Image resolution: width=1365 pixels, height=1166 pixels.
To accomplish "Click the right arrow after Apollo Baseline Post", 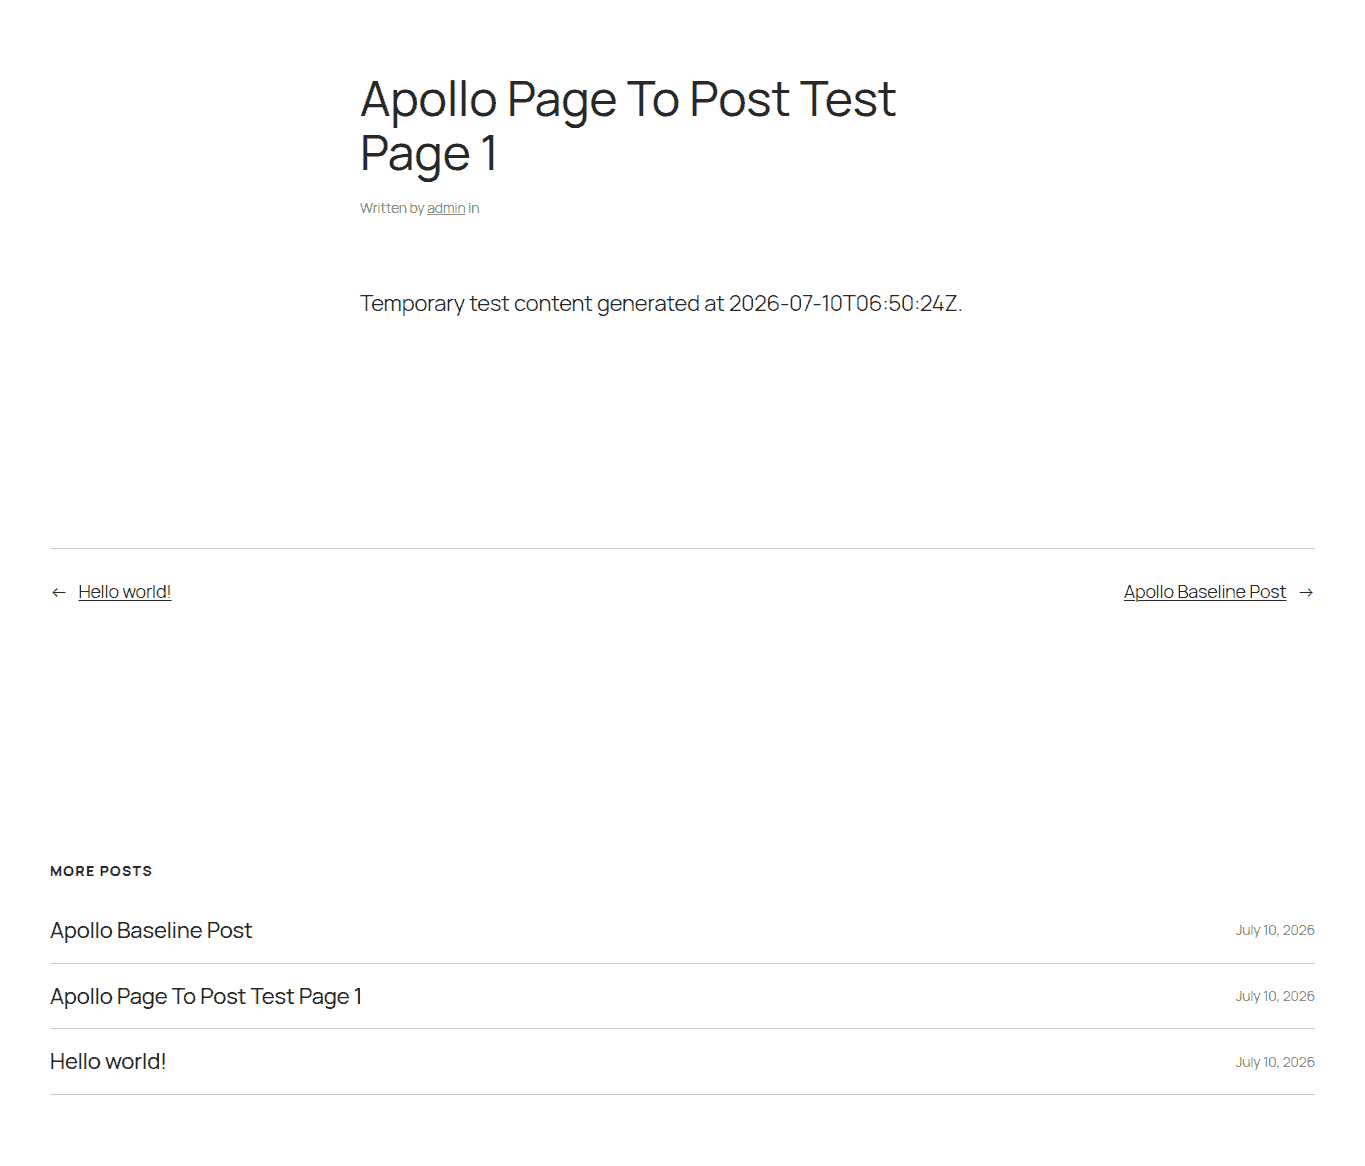I will tap(1306, 593).
